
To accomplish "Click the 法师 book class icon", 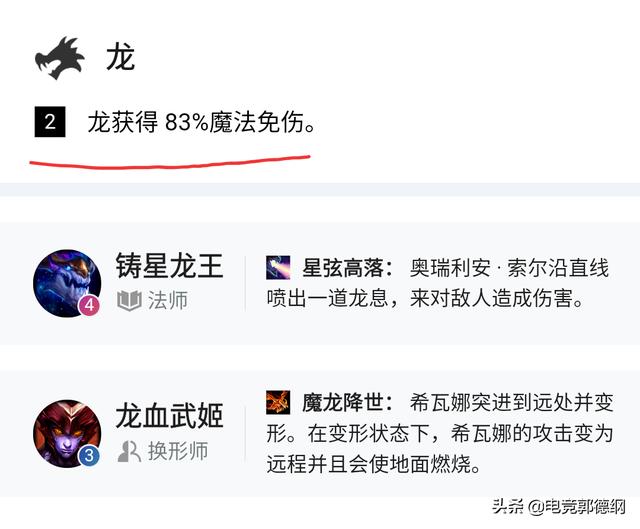I will 129,301.
